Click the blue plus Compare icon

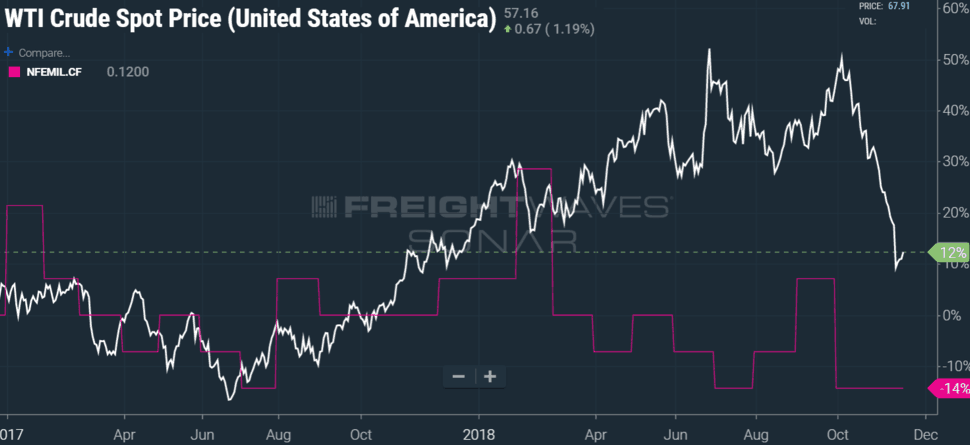[8, 53]
